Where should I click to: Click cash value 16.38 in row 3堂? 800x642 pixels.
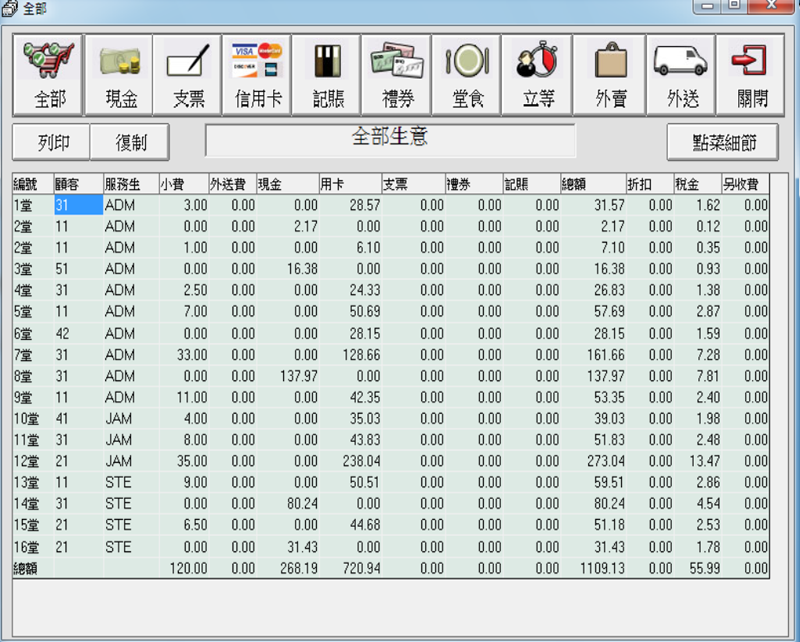tap(288, 269)
